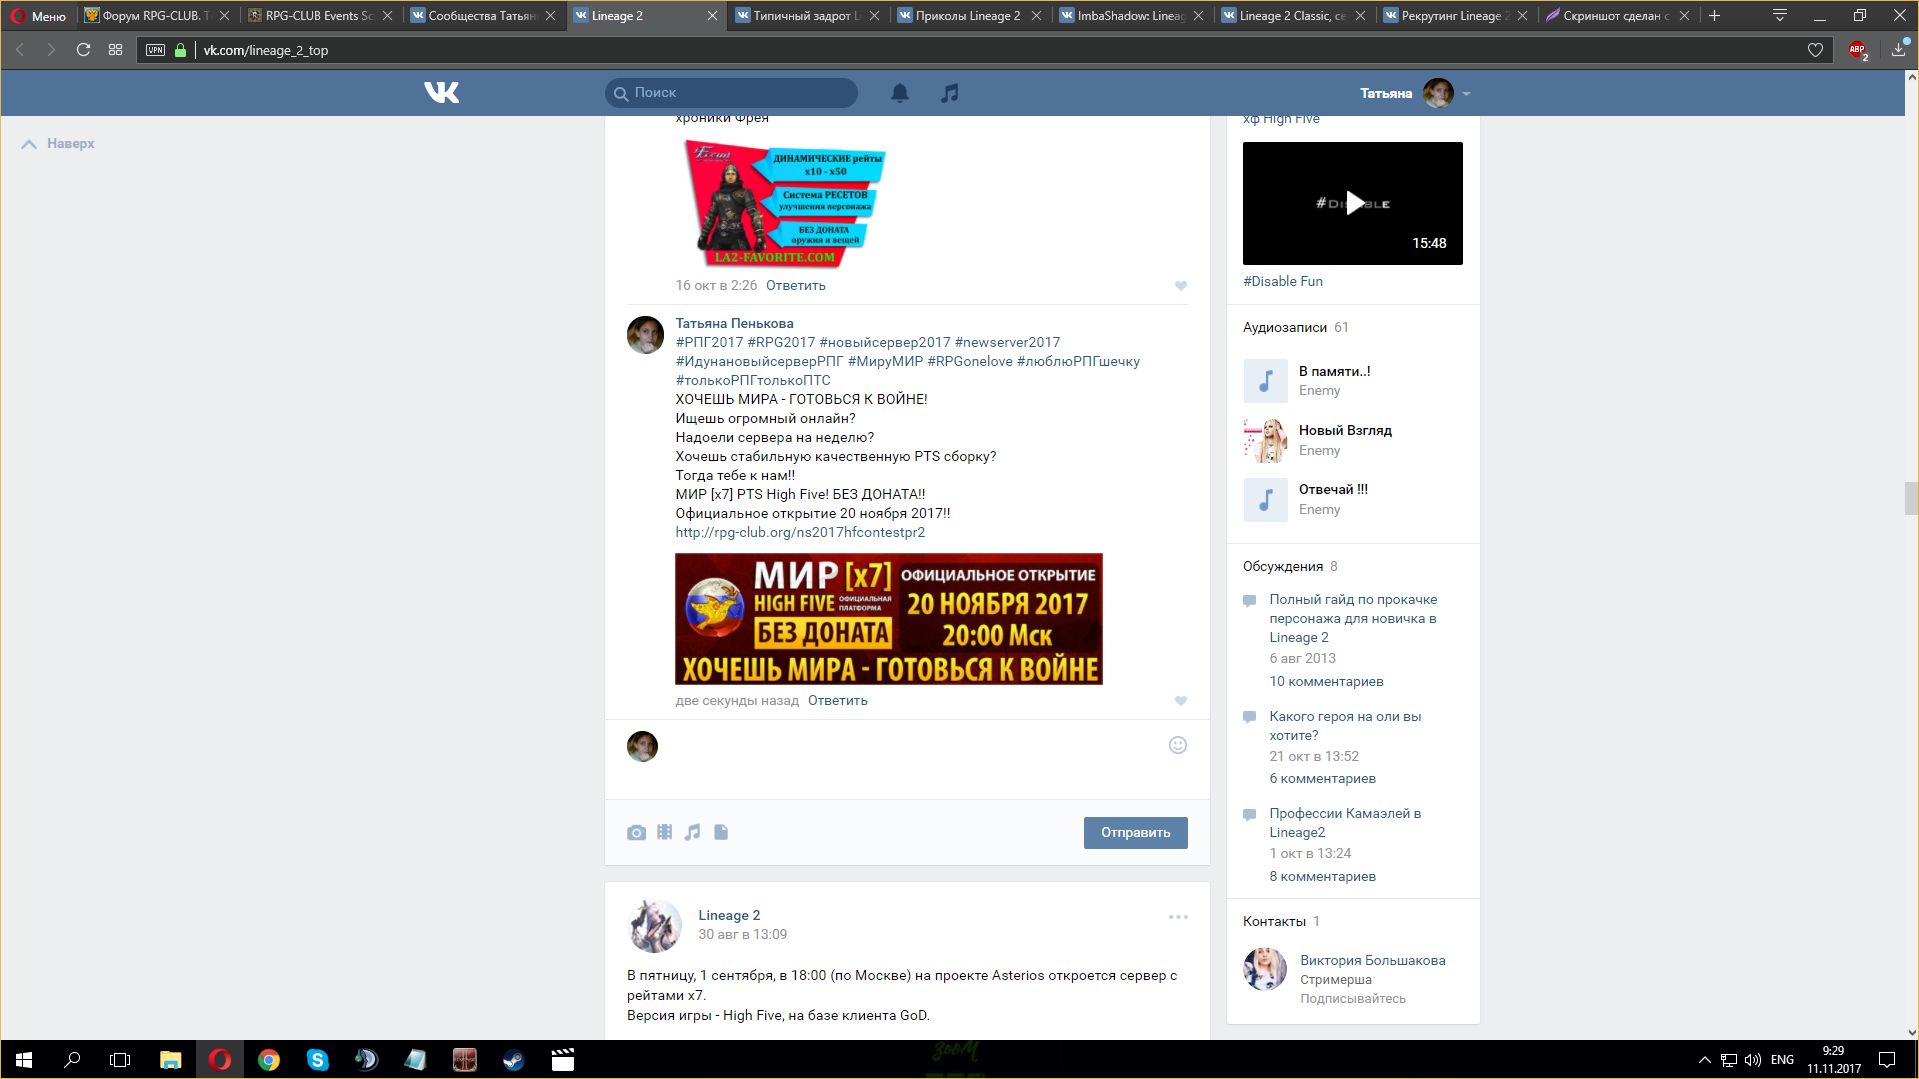Open the Аудиозаписи section header
This screenshot has height=1079, width=1919.
[x=1285, y=328]
